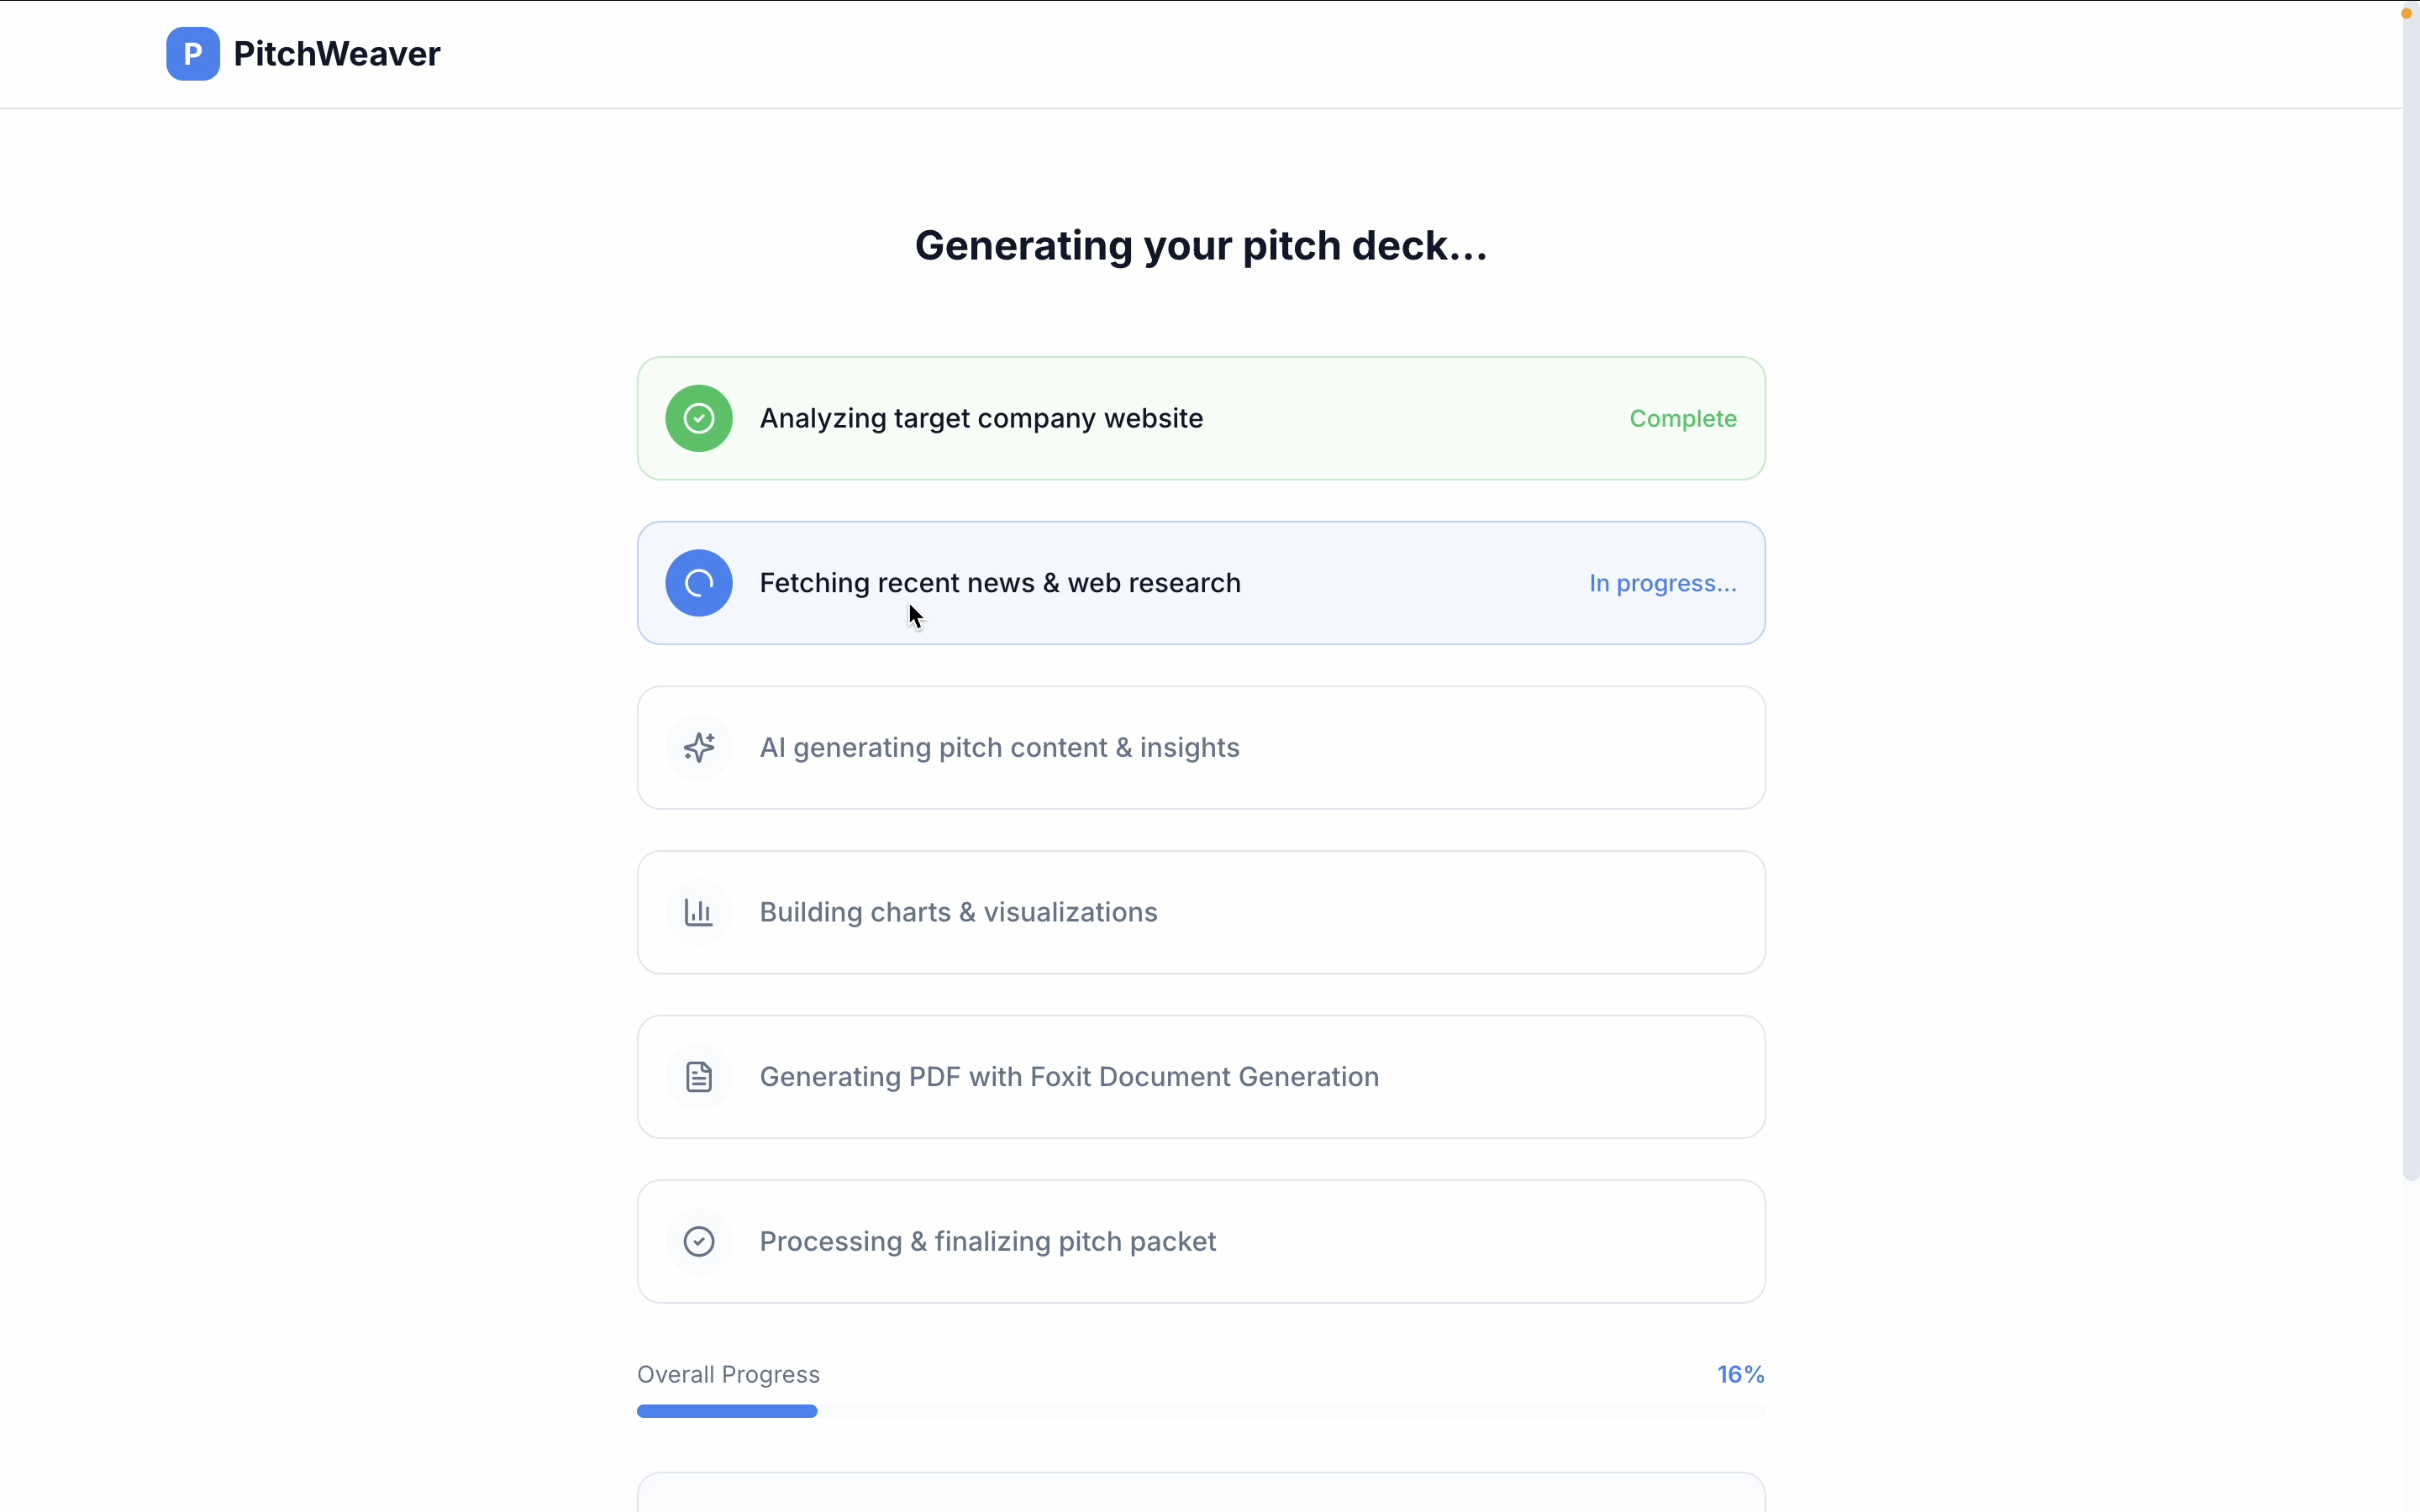The height and width of the screenshot is (1512, 2420).
Task: Click the PitchWeaver blue P logo icon
Action: (x=193, y=54)
